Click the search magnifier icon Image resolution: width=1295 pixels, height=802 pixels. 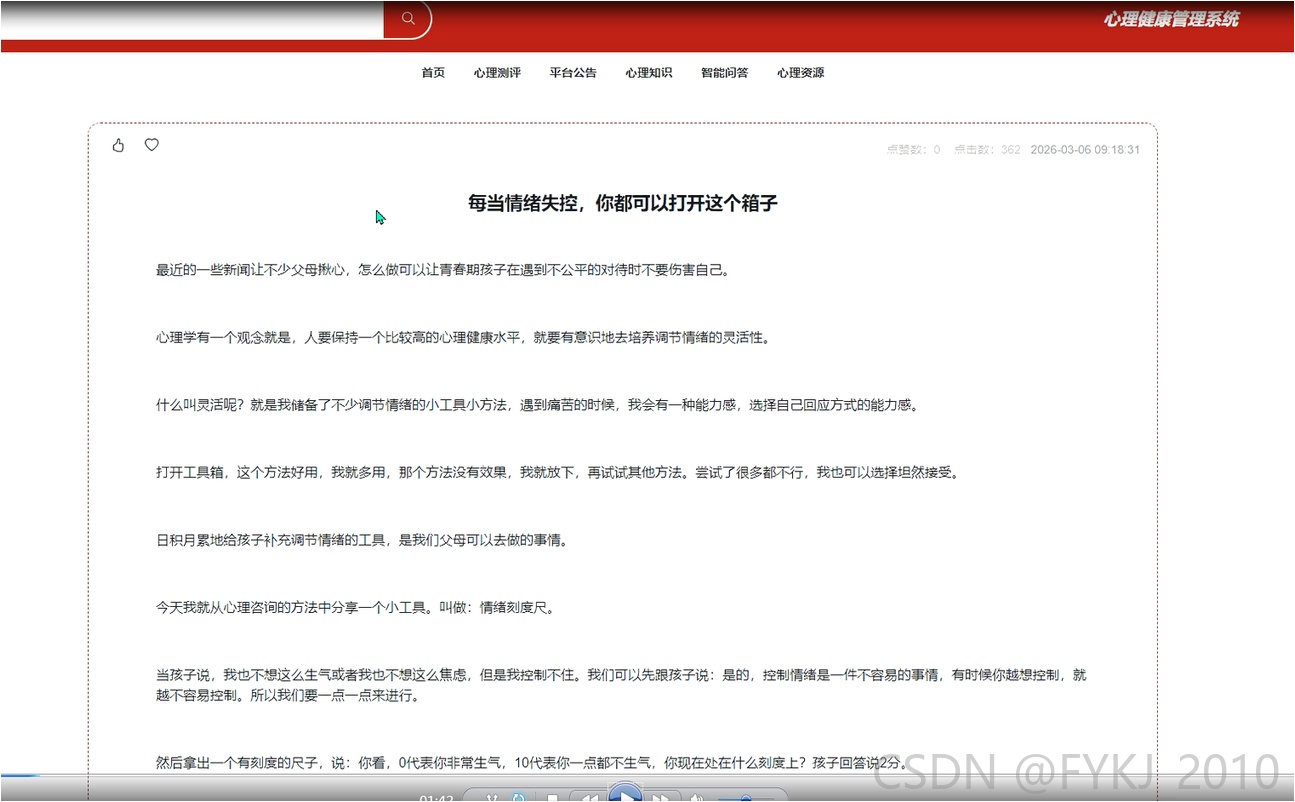coord(408,18)
